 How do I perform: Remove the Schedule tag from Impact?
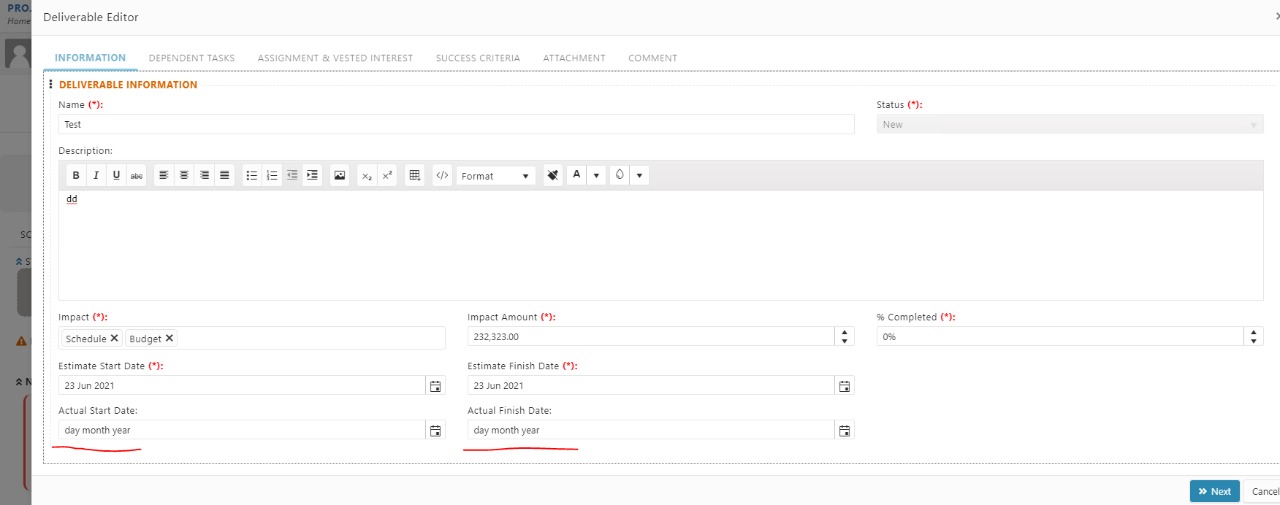(x=114, y=338)
